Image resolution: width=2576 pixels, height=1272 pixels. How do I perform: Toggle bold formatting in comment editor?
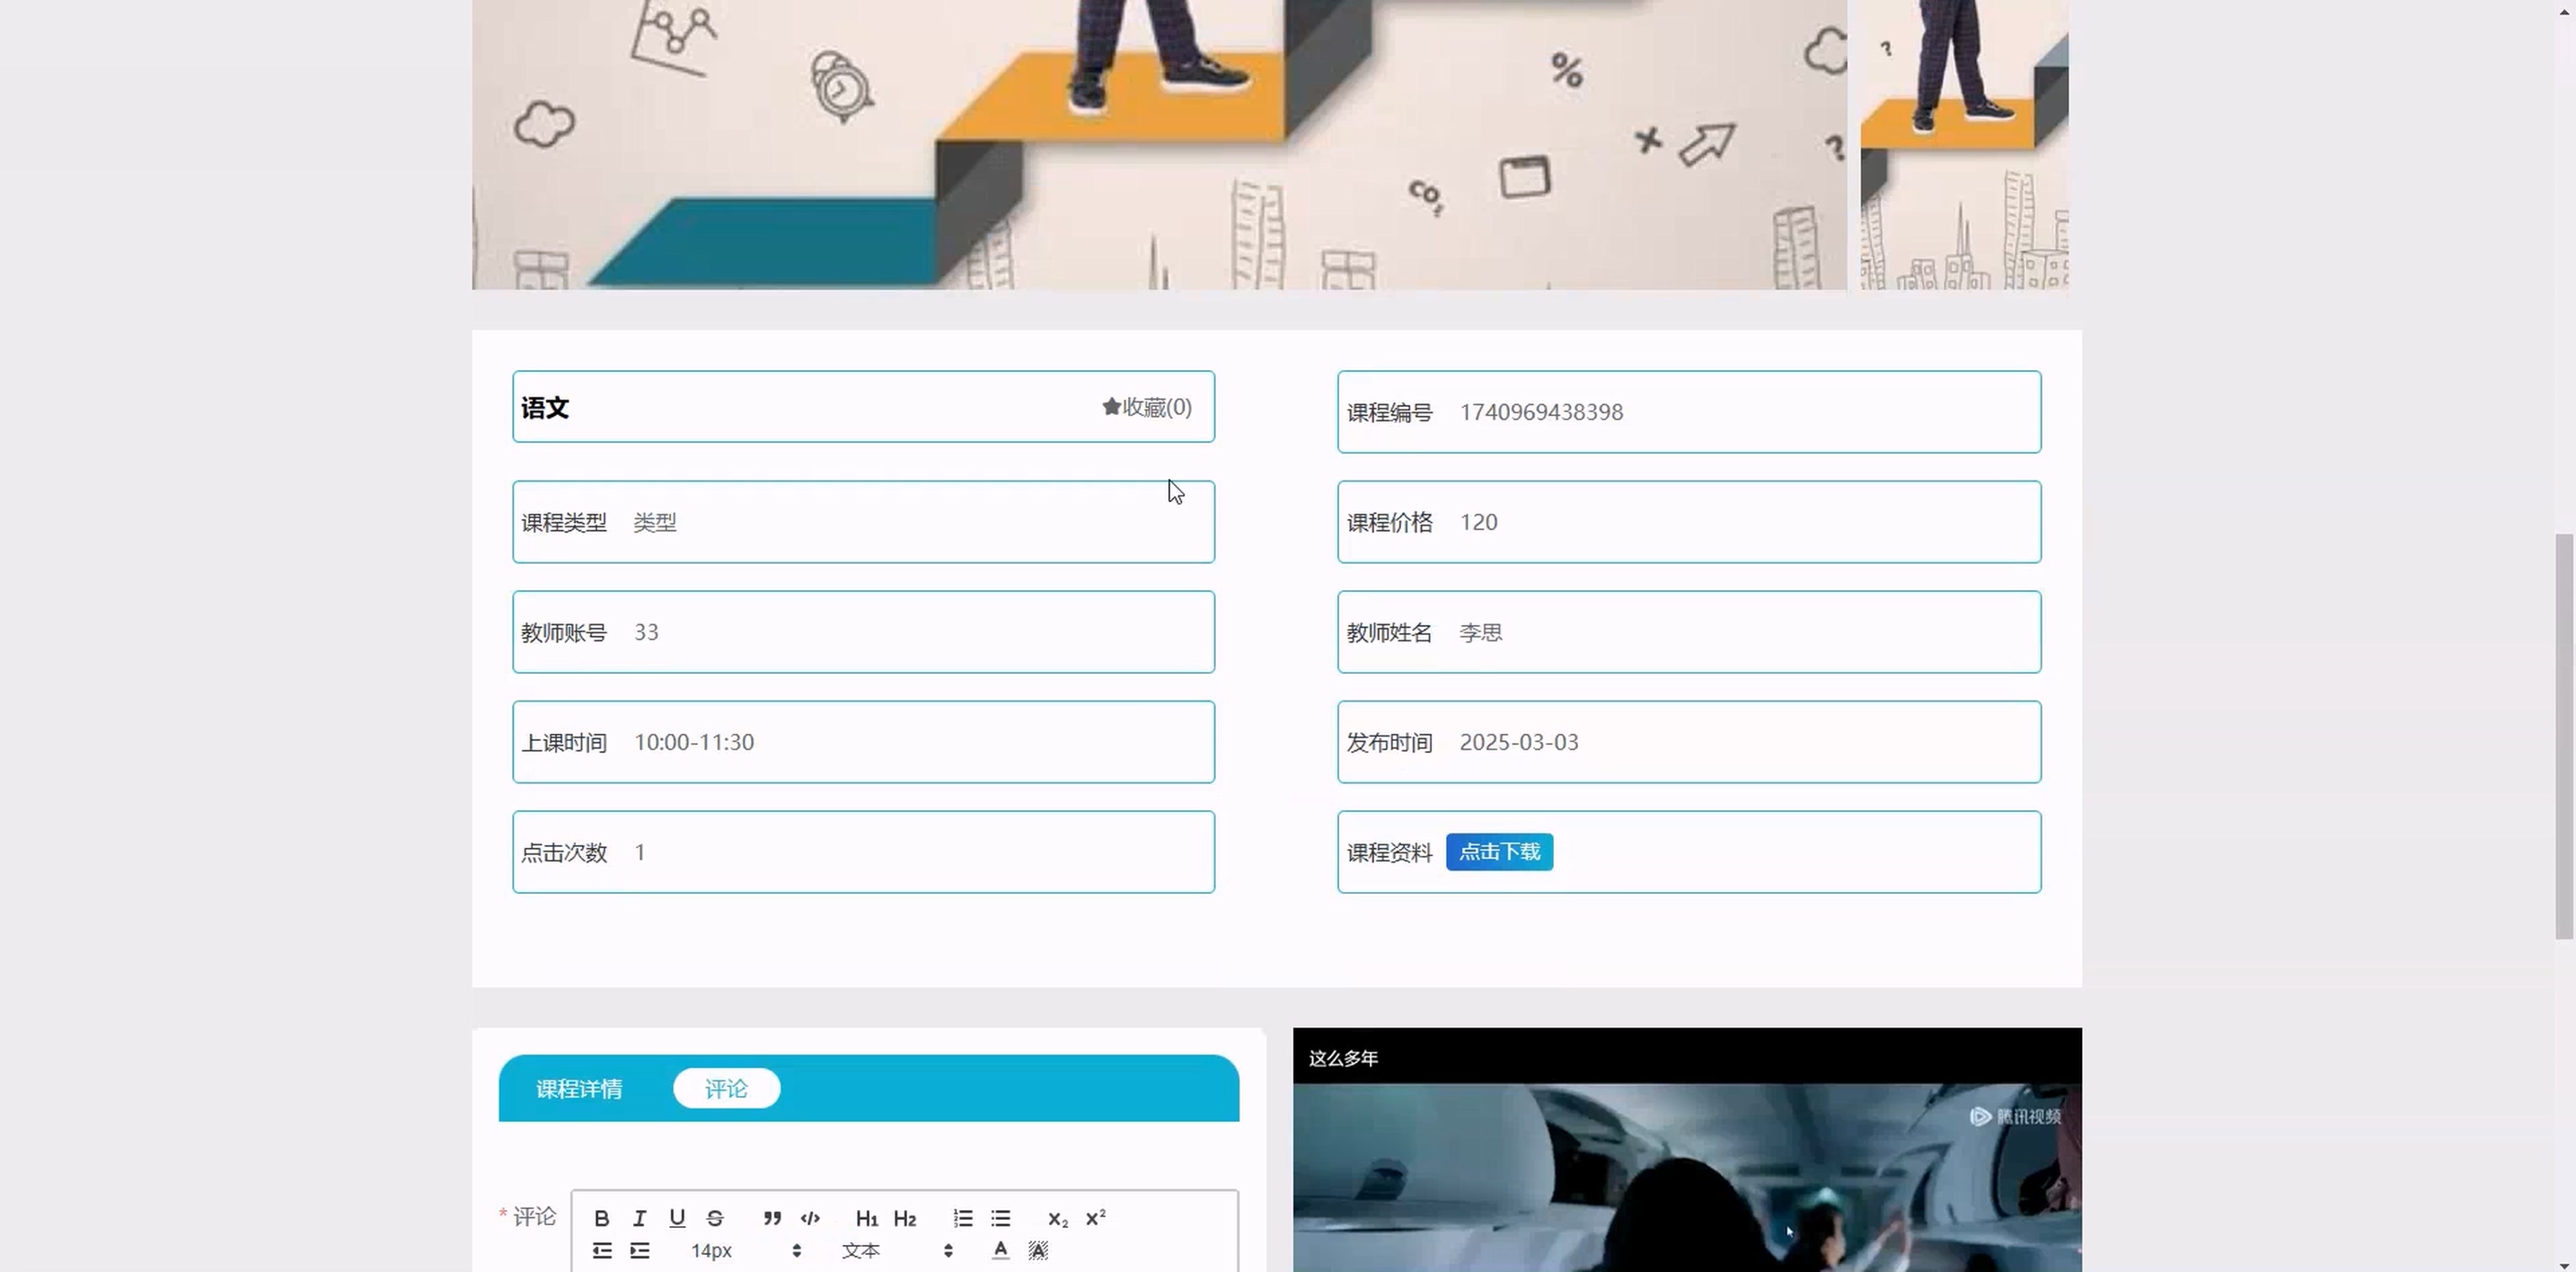pyautogui.click(x=601, y=1218)
